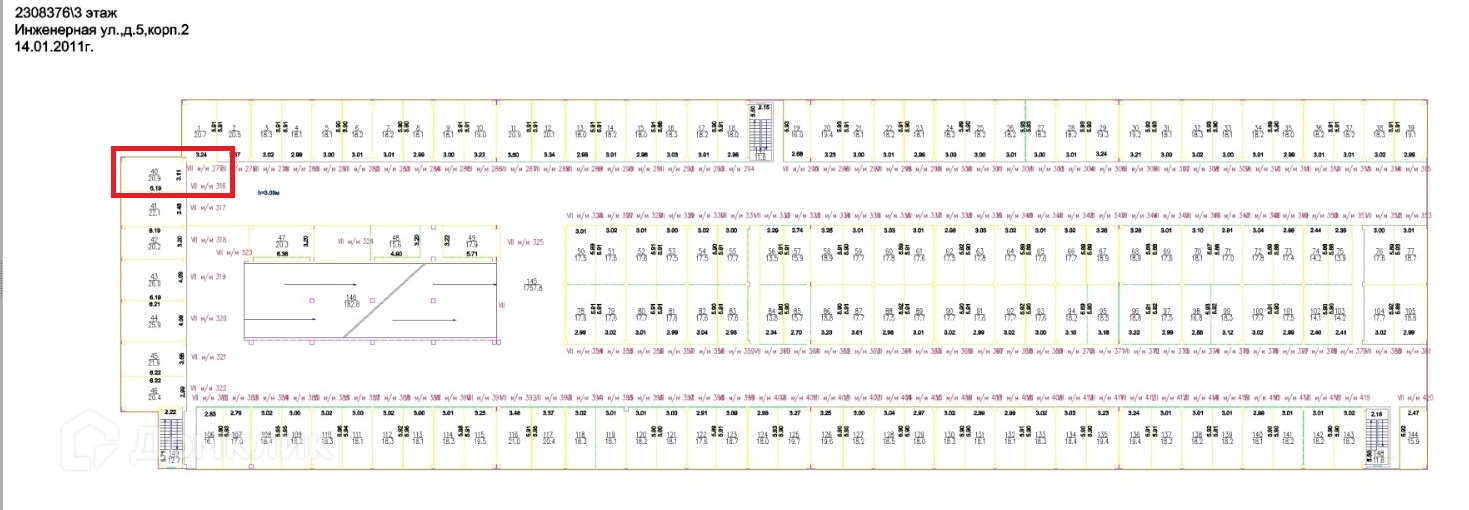The width and height of the screenshot is (1469, 510).
Task: Click the label "VII м/м 318"
Action: [208, 240]
